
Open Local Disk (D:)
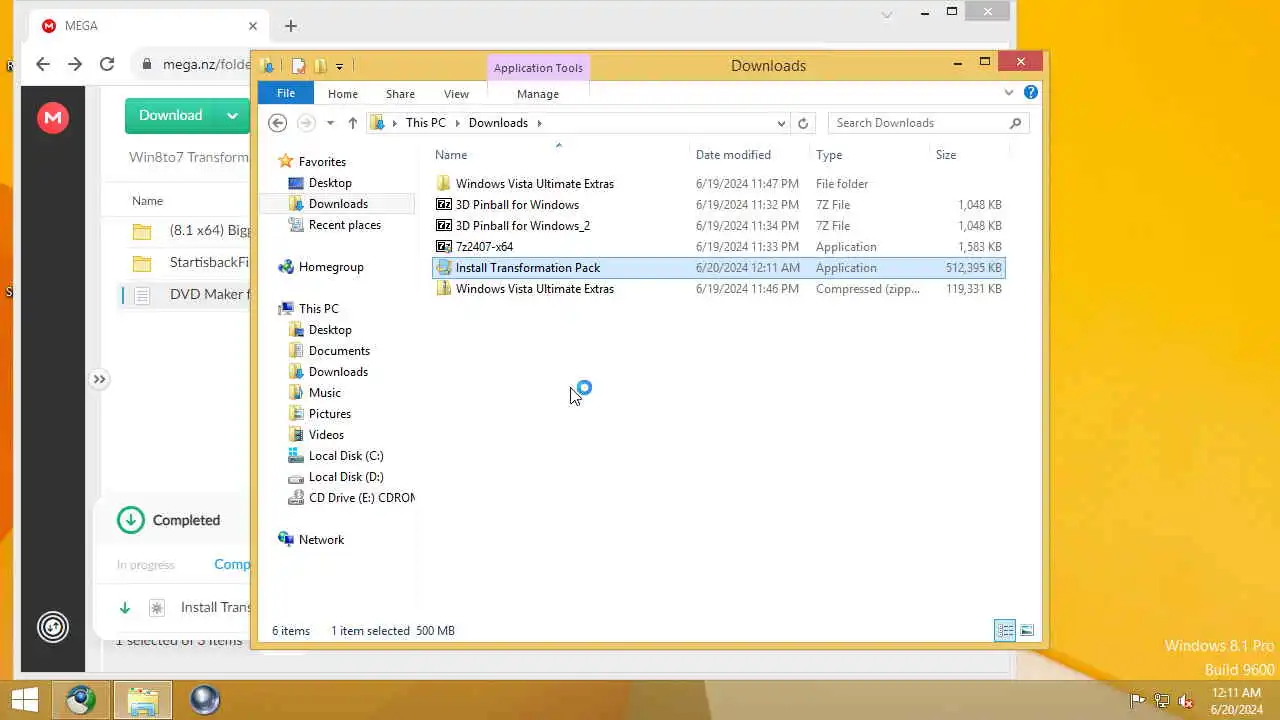[x=336, y=477]
